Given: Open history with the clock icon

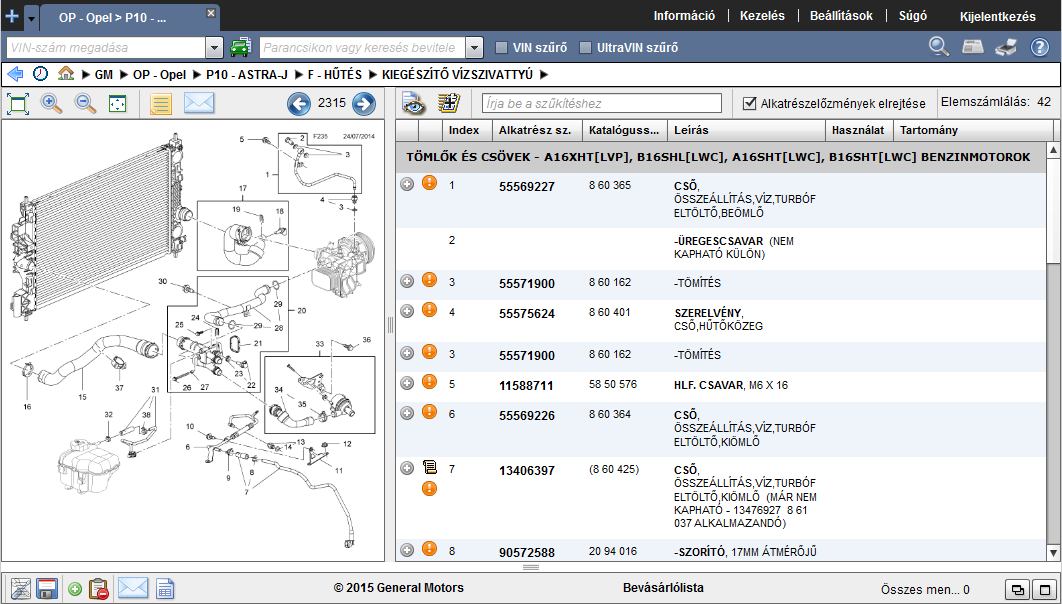Looking at the screenshot, I should 41,74.
